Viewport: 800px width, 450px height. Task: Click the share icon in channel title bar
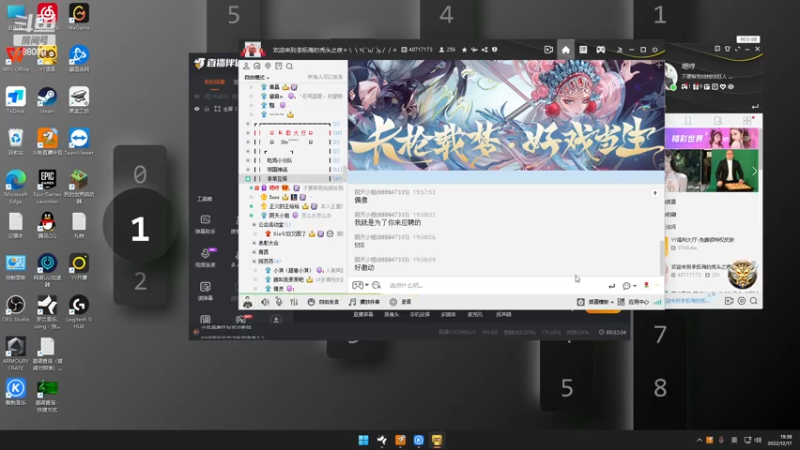[x=484, y=49]
